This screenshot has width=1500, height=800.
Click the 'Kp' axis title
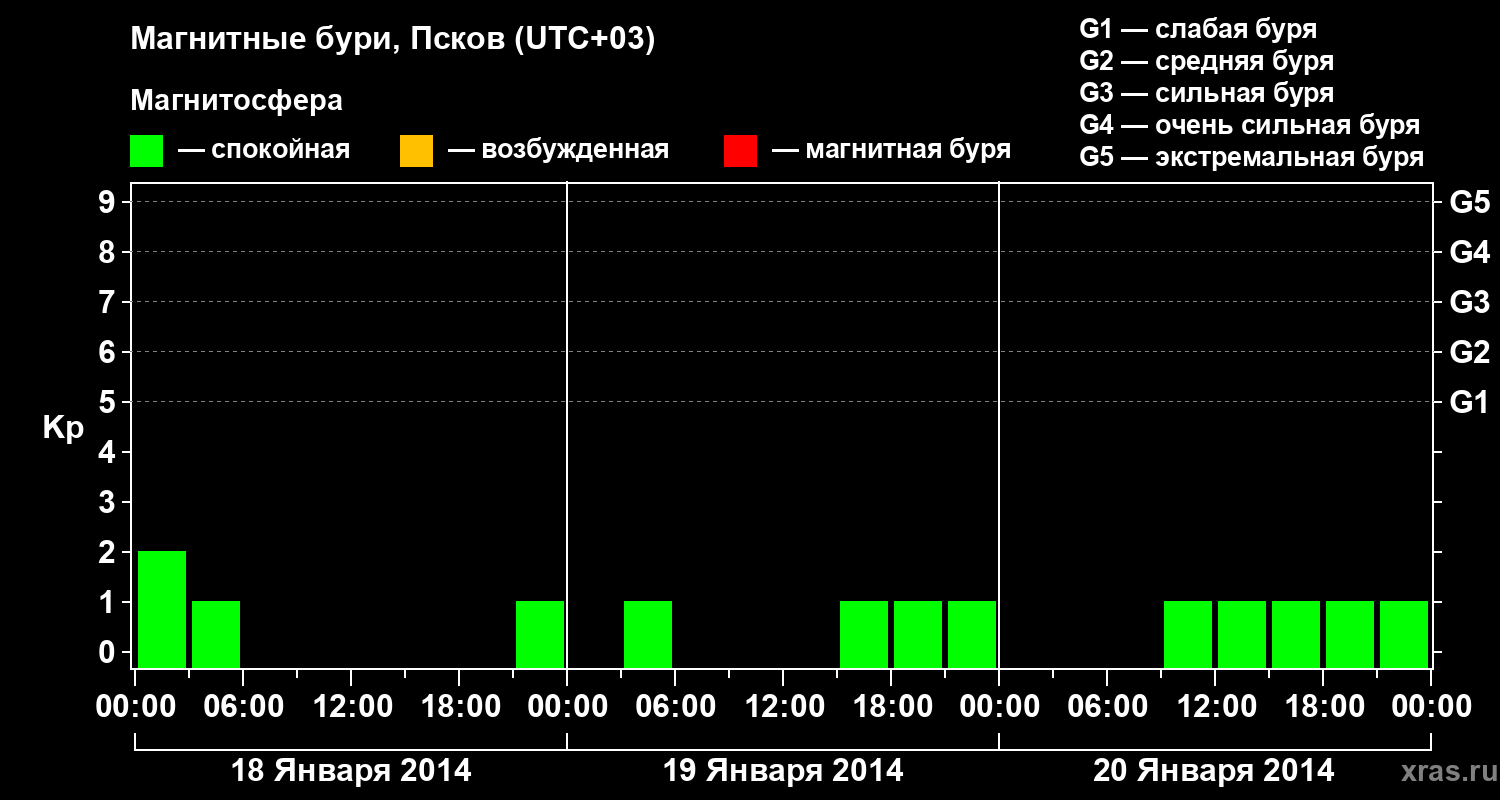63,429
